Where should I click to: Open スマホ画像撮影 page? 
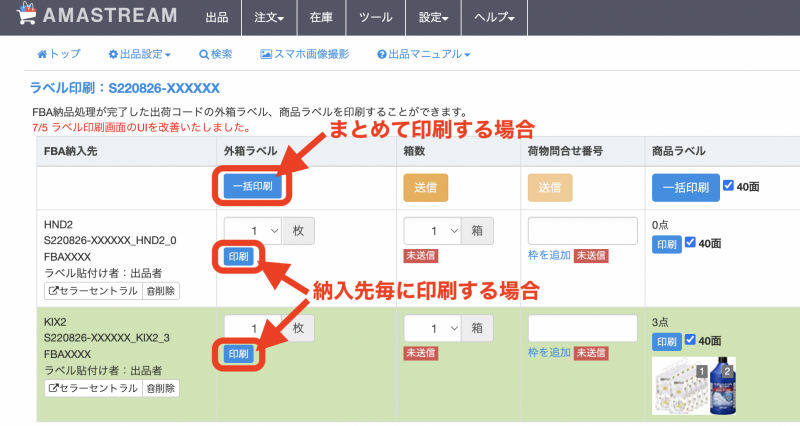click(305, 54)
